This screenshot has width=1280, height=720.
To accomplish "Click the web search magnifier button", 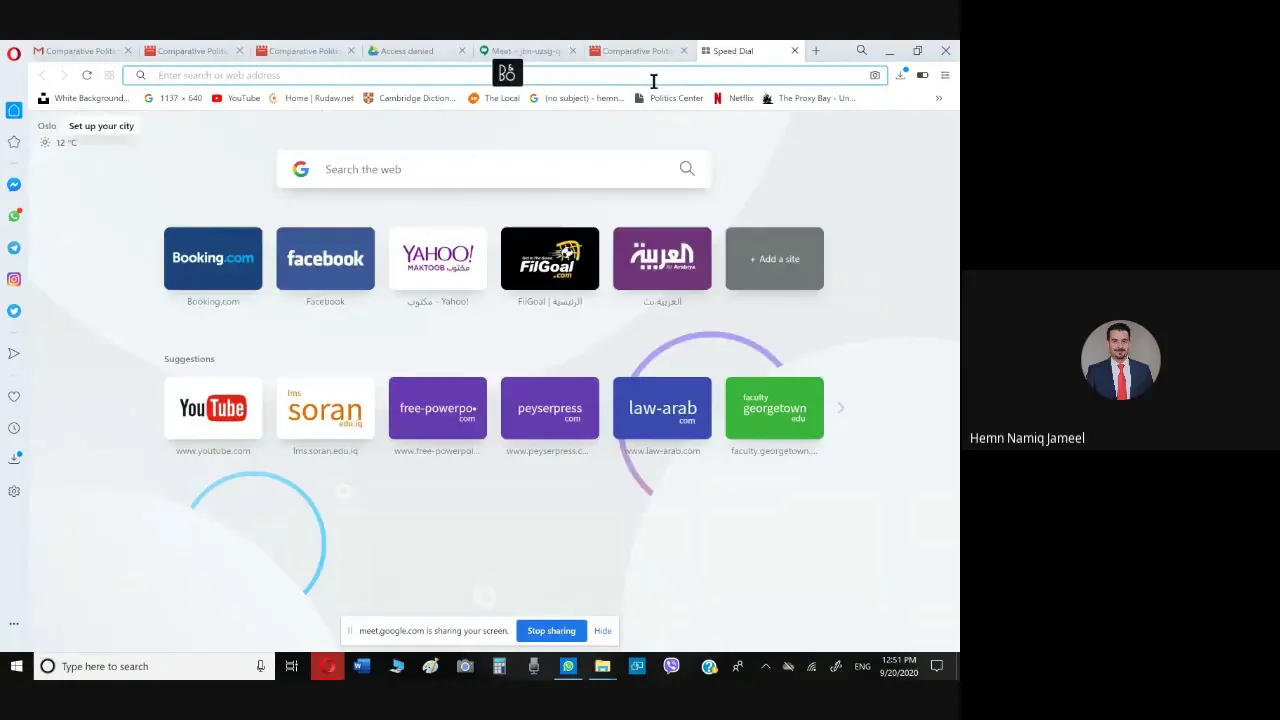I will point(687,169).
